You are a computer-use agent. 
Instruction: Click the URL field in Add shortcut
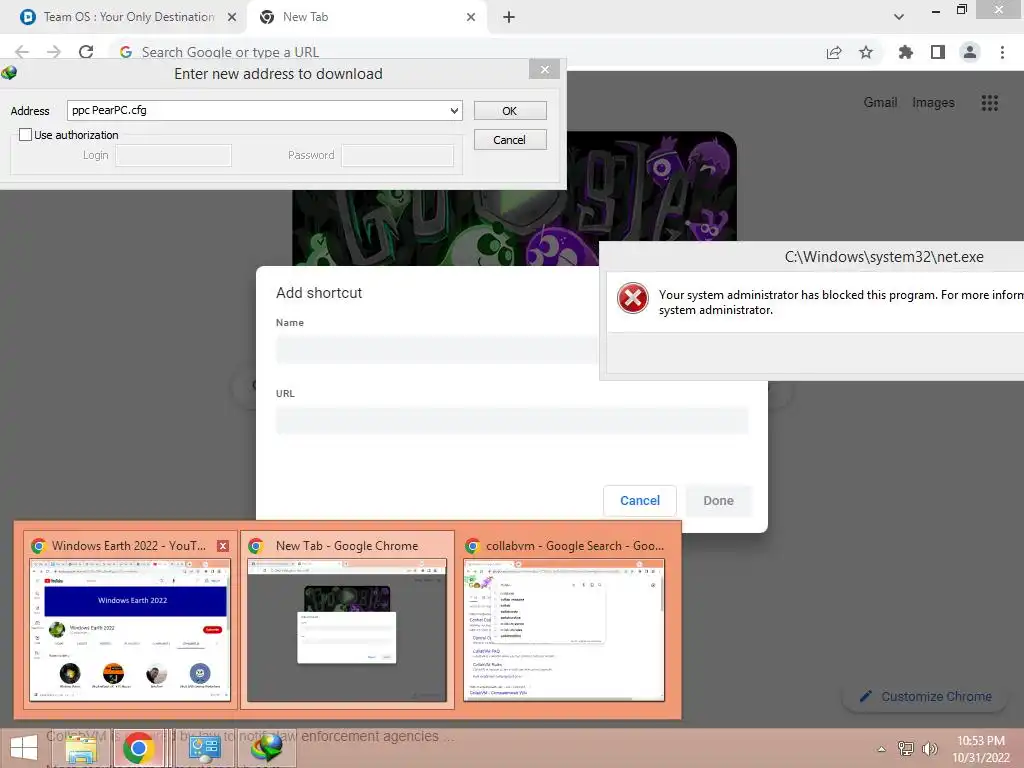click(512, 420)
